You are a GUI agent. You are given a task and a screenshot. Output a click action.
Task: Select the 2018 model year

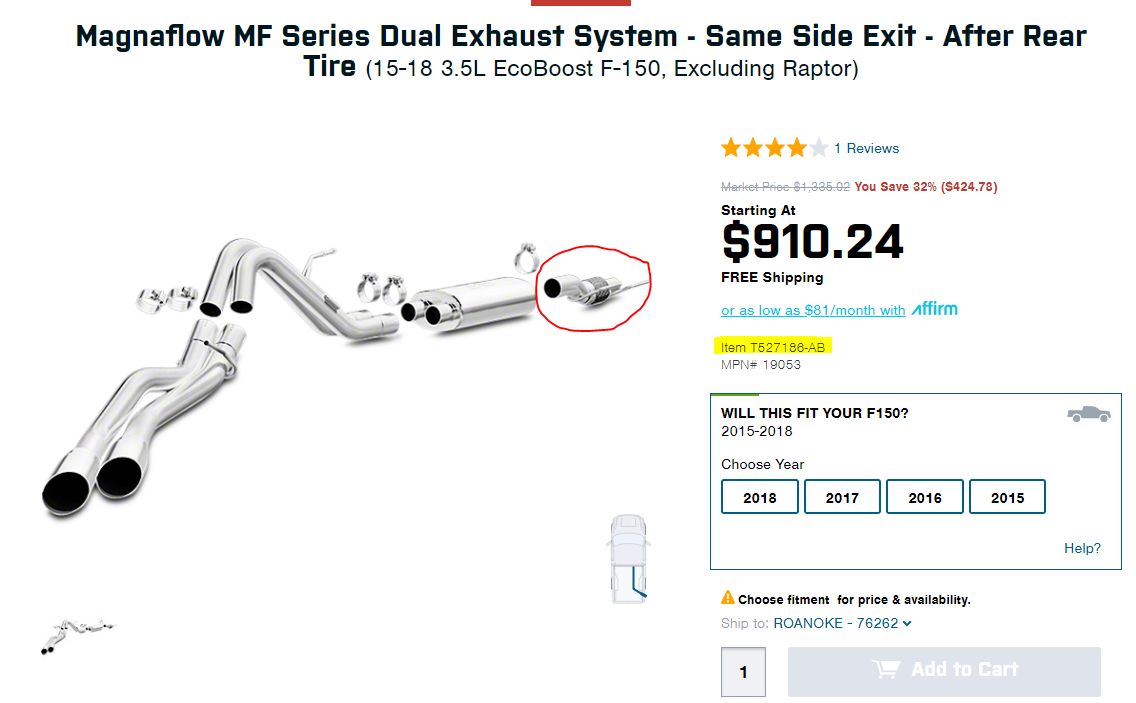[759, 496]
